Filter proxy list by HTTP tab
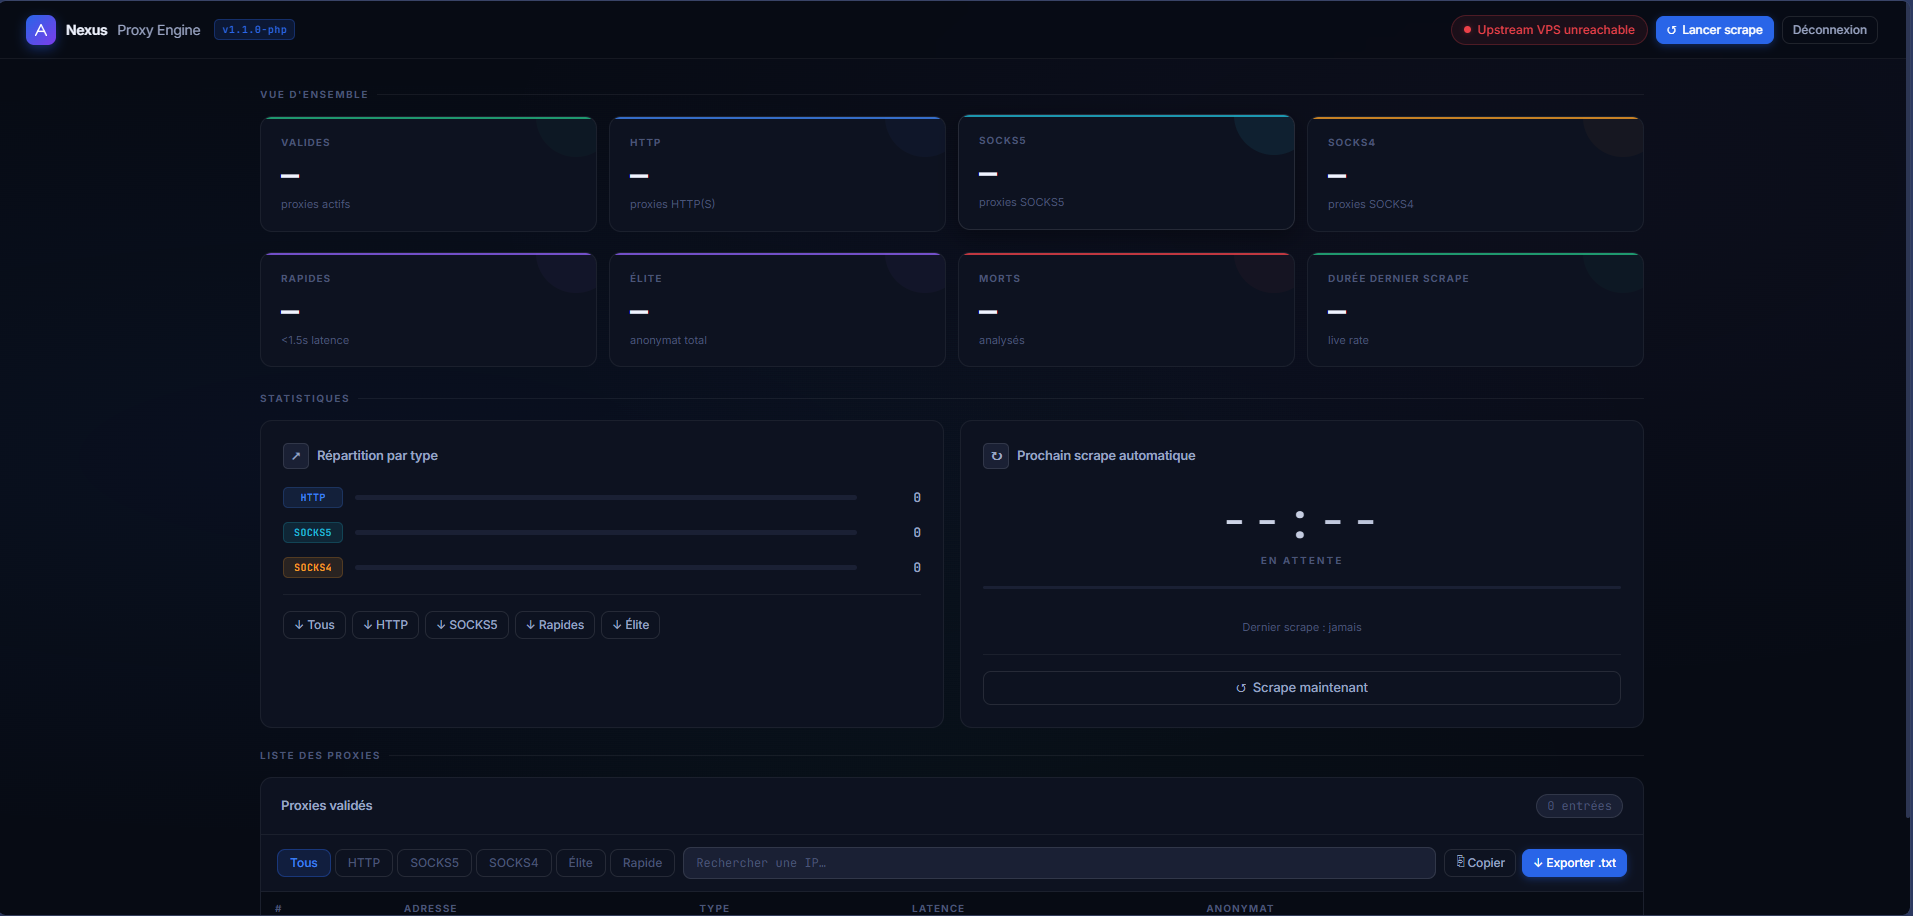 click(364, 863)
